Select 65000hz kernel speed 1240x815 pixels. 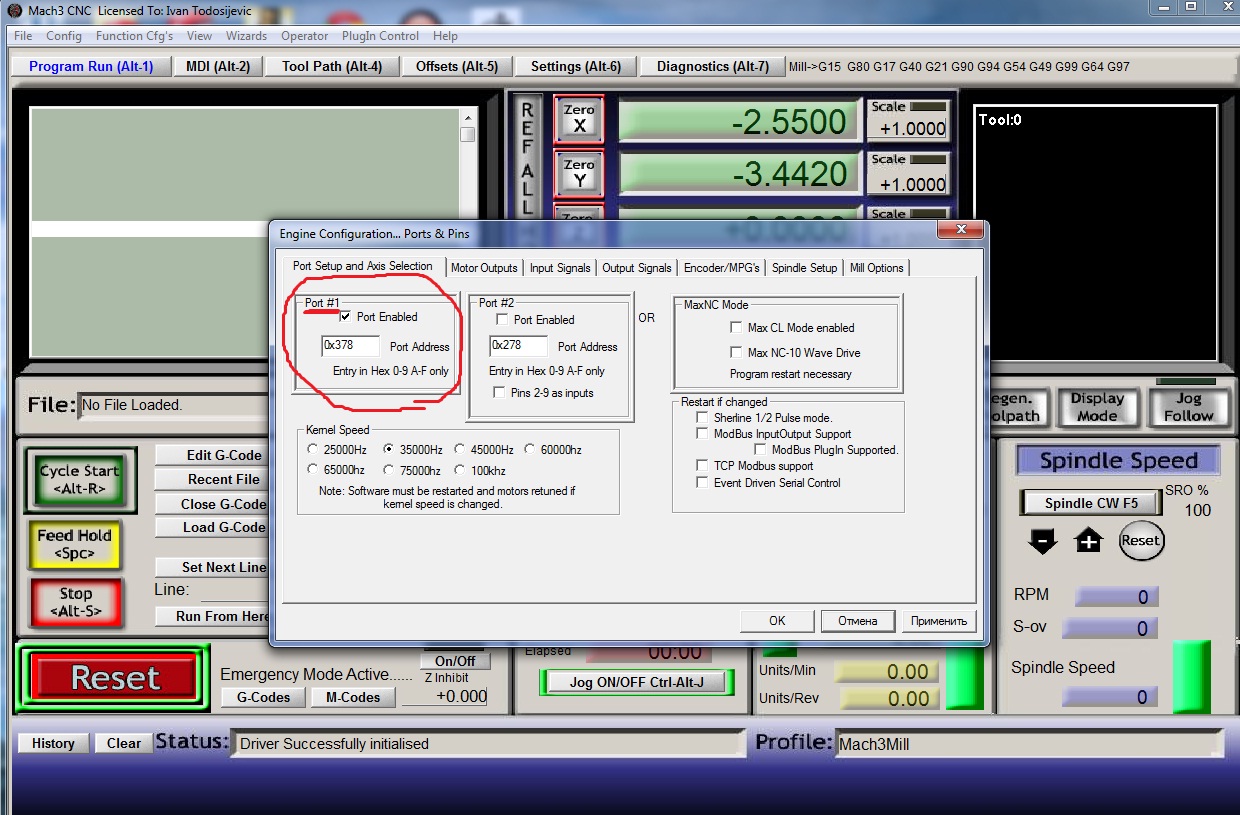(314, 470)
